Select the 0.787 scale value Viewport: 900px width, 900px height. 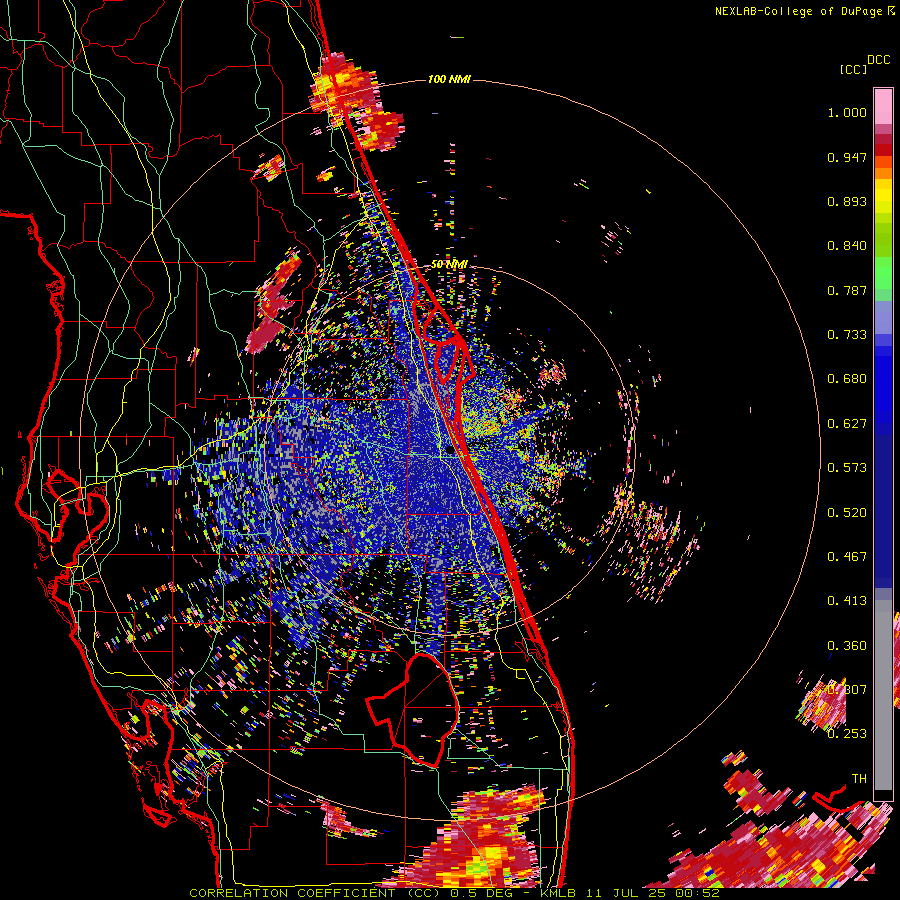pyautogui.click(x=847, y=290)
